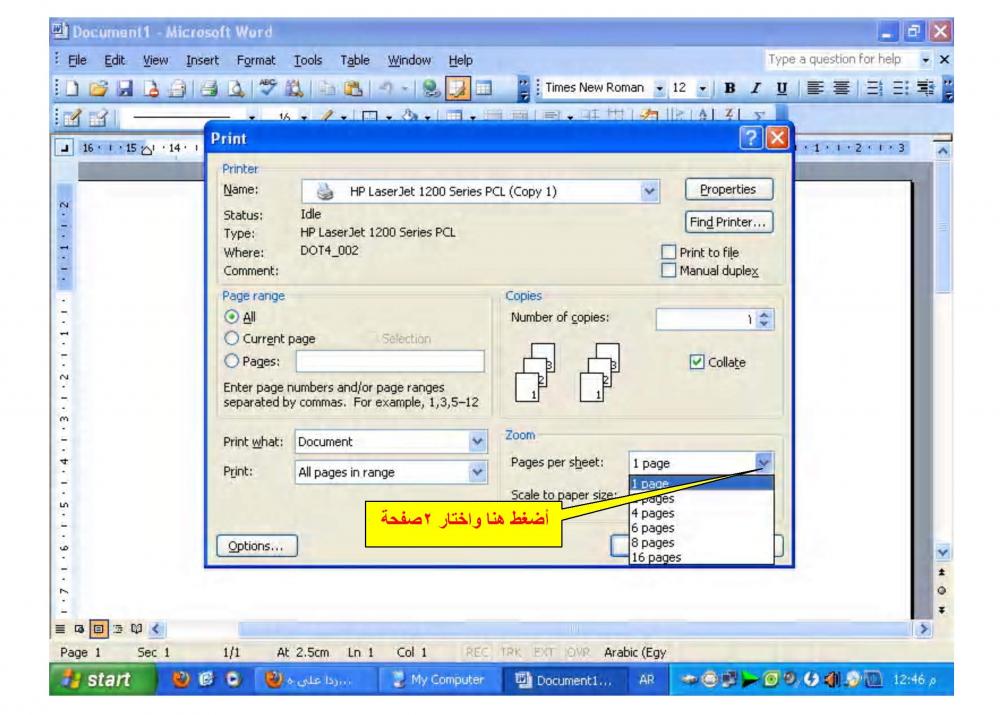1000x715 pixels.
Task: Toggle Underline formatting
Action: pos(782,88)
